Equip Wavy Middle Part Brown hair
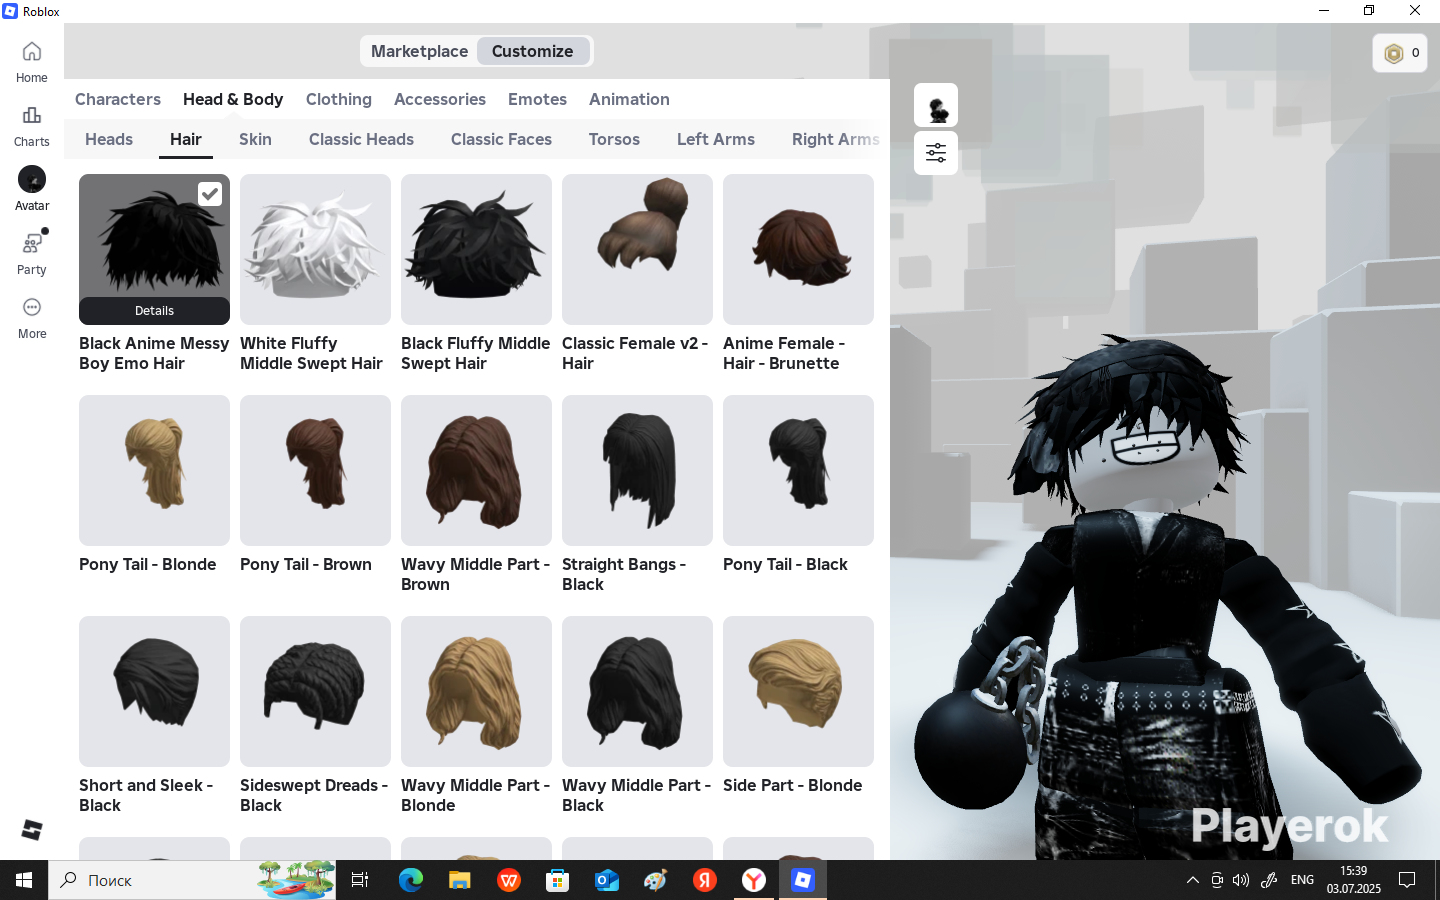Image resolution: width=1440 pixels, height=900 pixels. [476, 470]
